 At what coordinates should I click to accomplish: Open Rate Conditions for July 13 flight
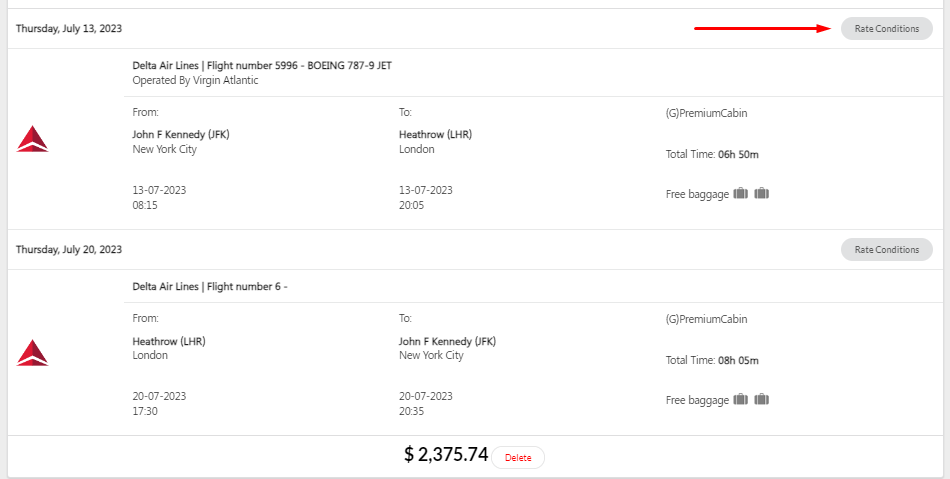pos(886,28)
